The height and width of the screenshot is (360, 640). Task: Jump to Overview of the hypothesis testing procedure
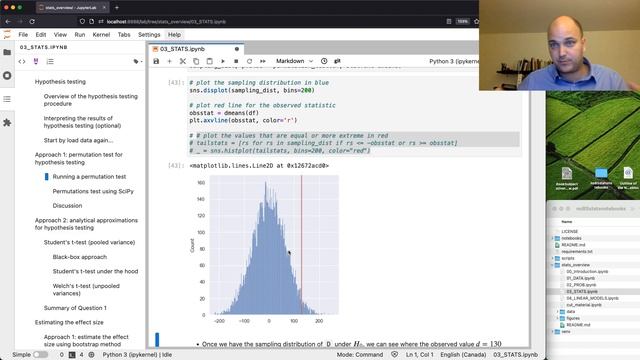coord(91,100)
